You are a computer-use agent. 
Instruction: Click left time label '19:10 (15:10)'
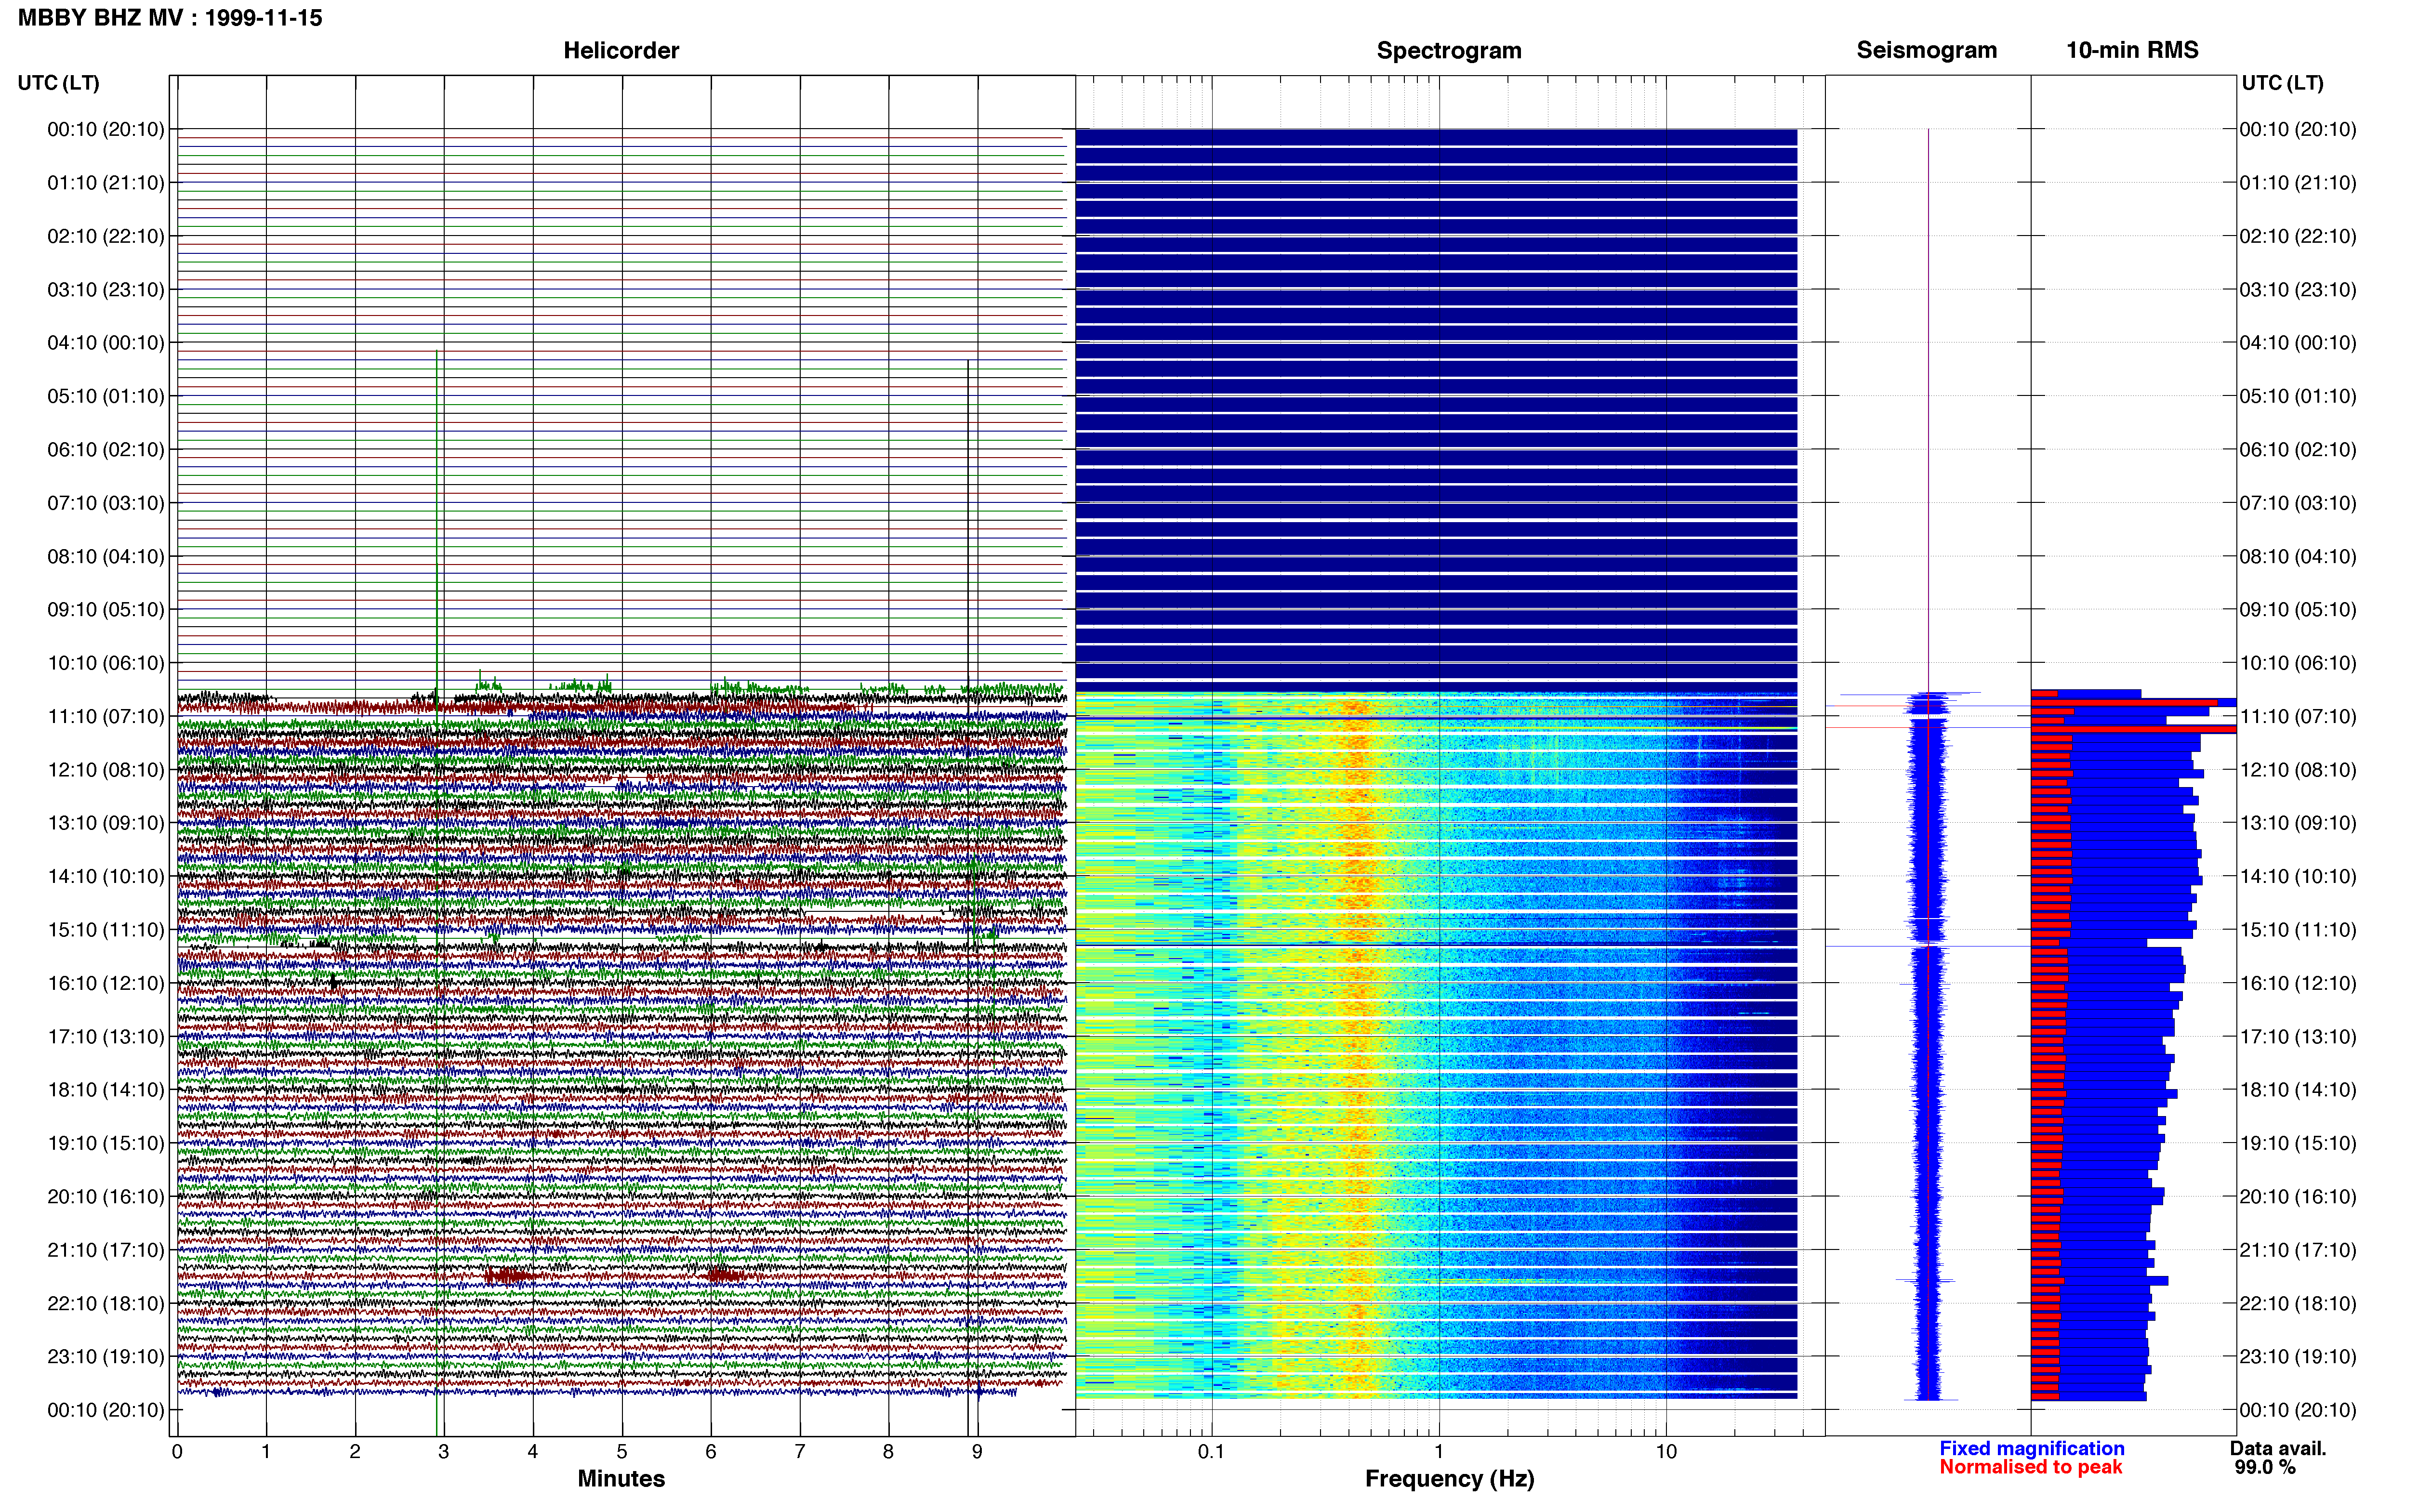click(106, 1143)
